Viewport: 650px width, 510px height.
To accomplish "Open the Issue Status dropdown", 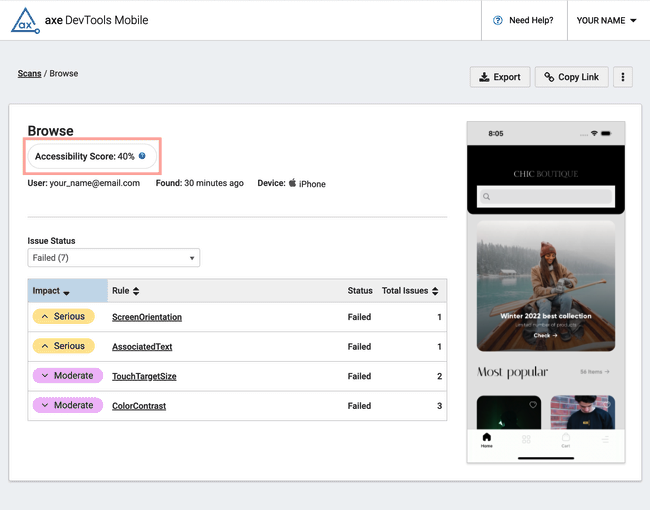I will 113,258.
